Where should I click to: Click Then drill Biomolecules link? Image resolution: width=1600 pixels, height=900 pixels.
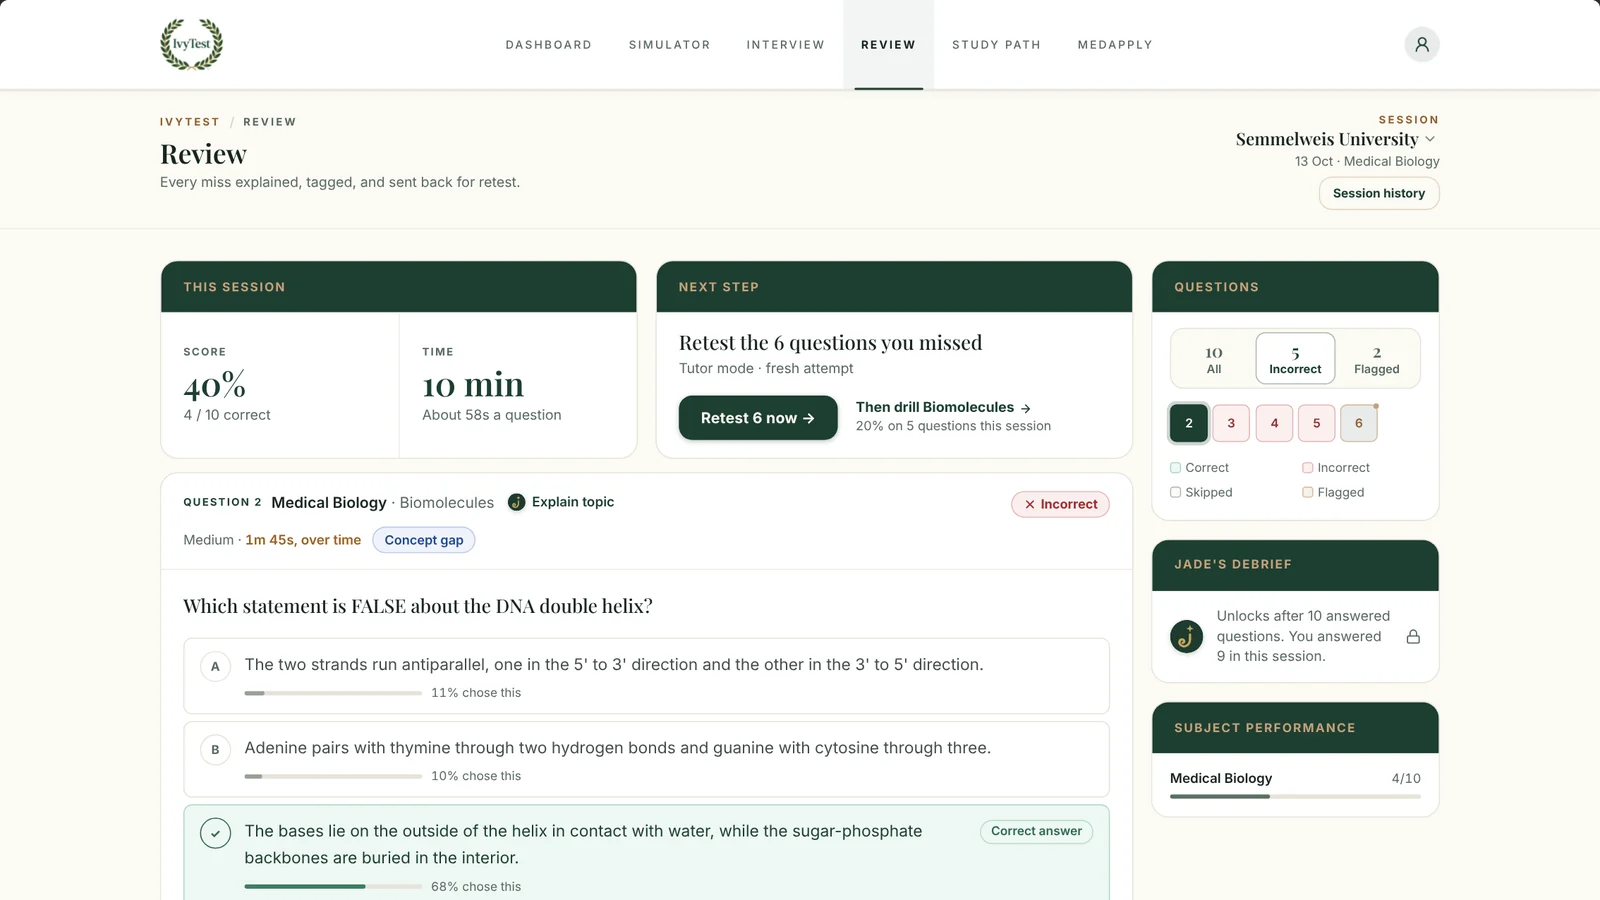(x=943, y=407)
